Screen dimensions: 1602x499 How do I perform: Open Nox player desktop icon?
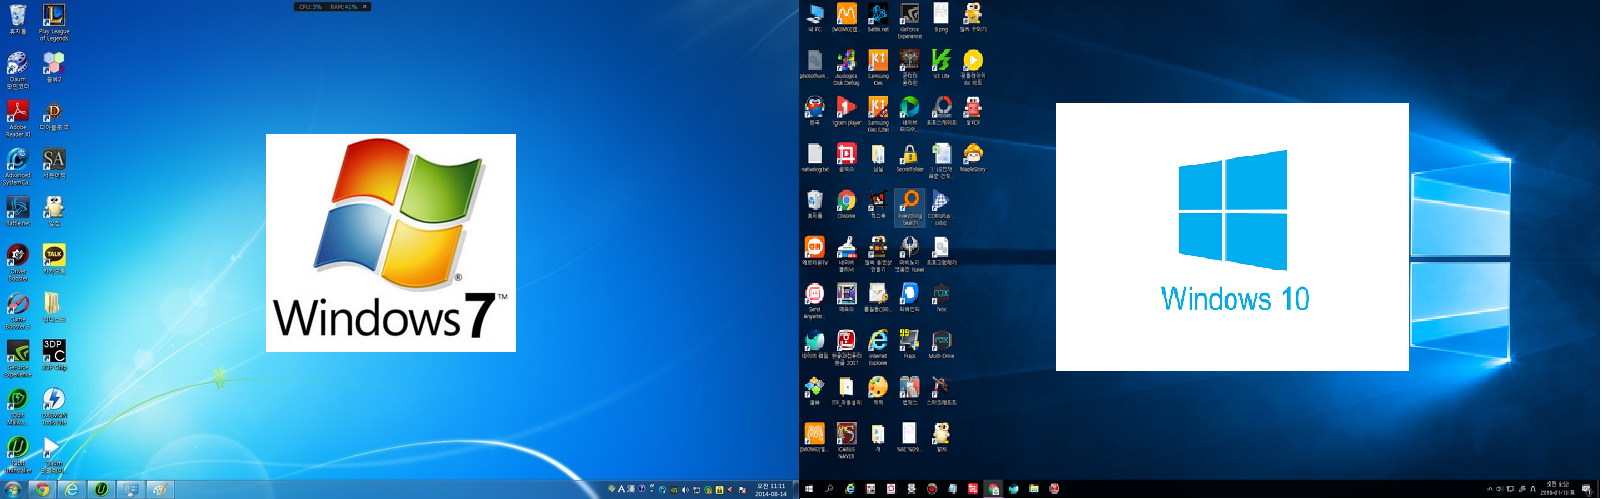(941, 297)
